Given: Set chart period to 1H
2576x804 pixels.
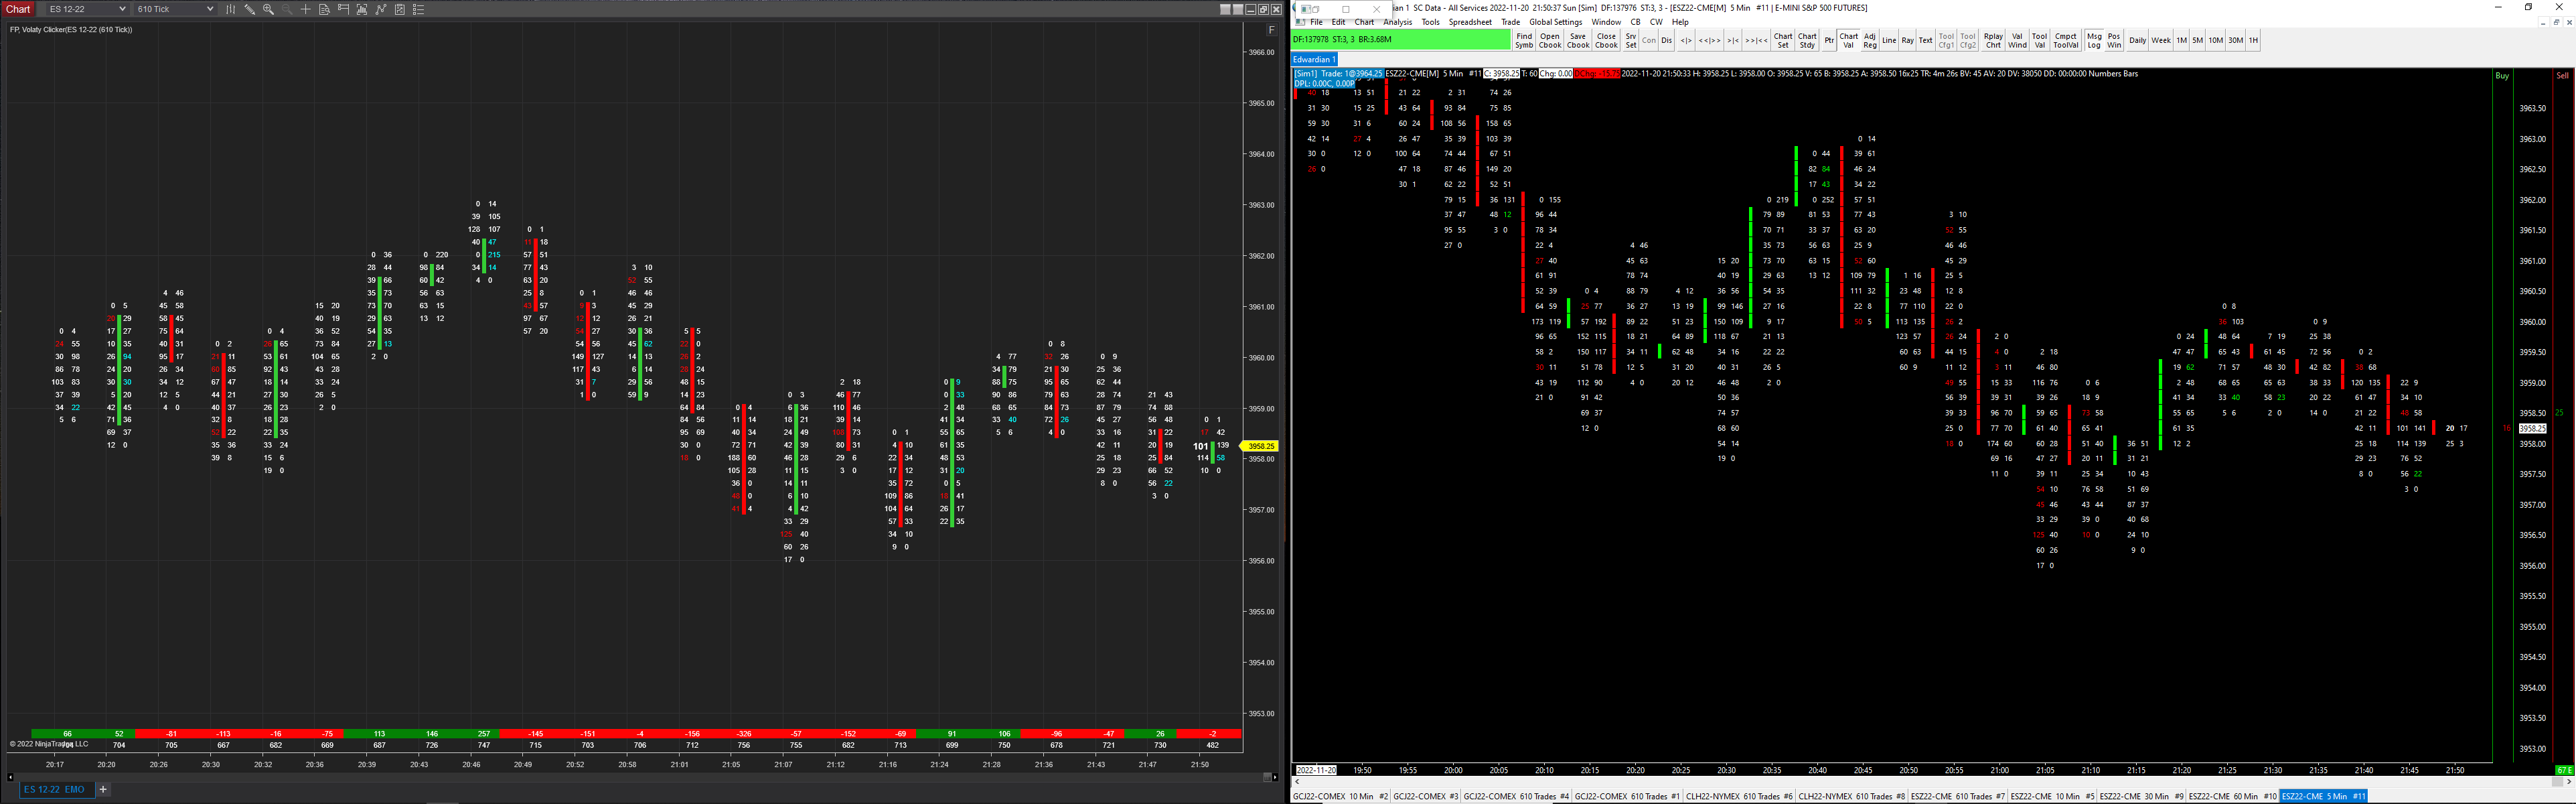Looking at the screenshot, I should (2253, 40).
